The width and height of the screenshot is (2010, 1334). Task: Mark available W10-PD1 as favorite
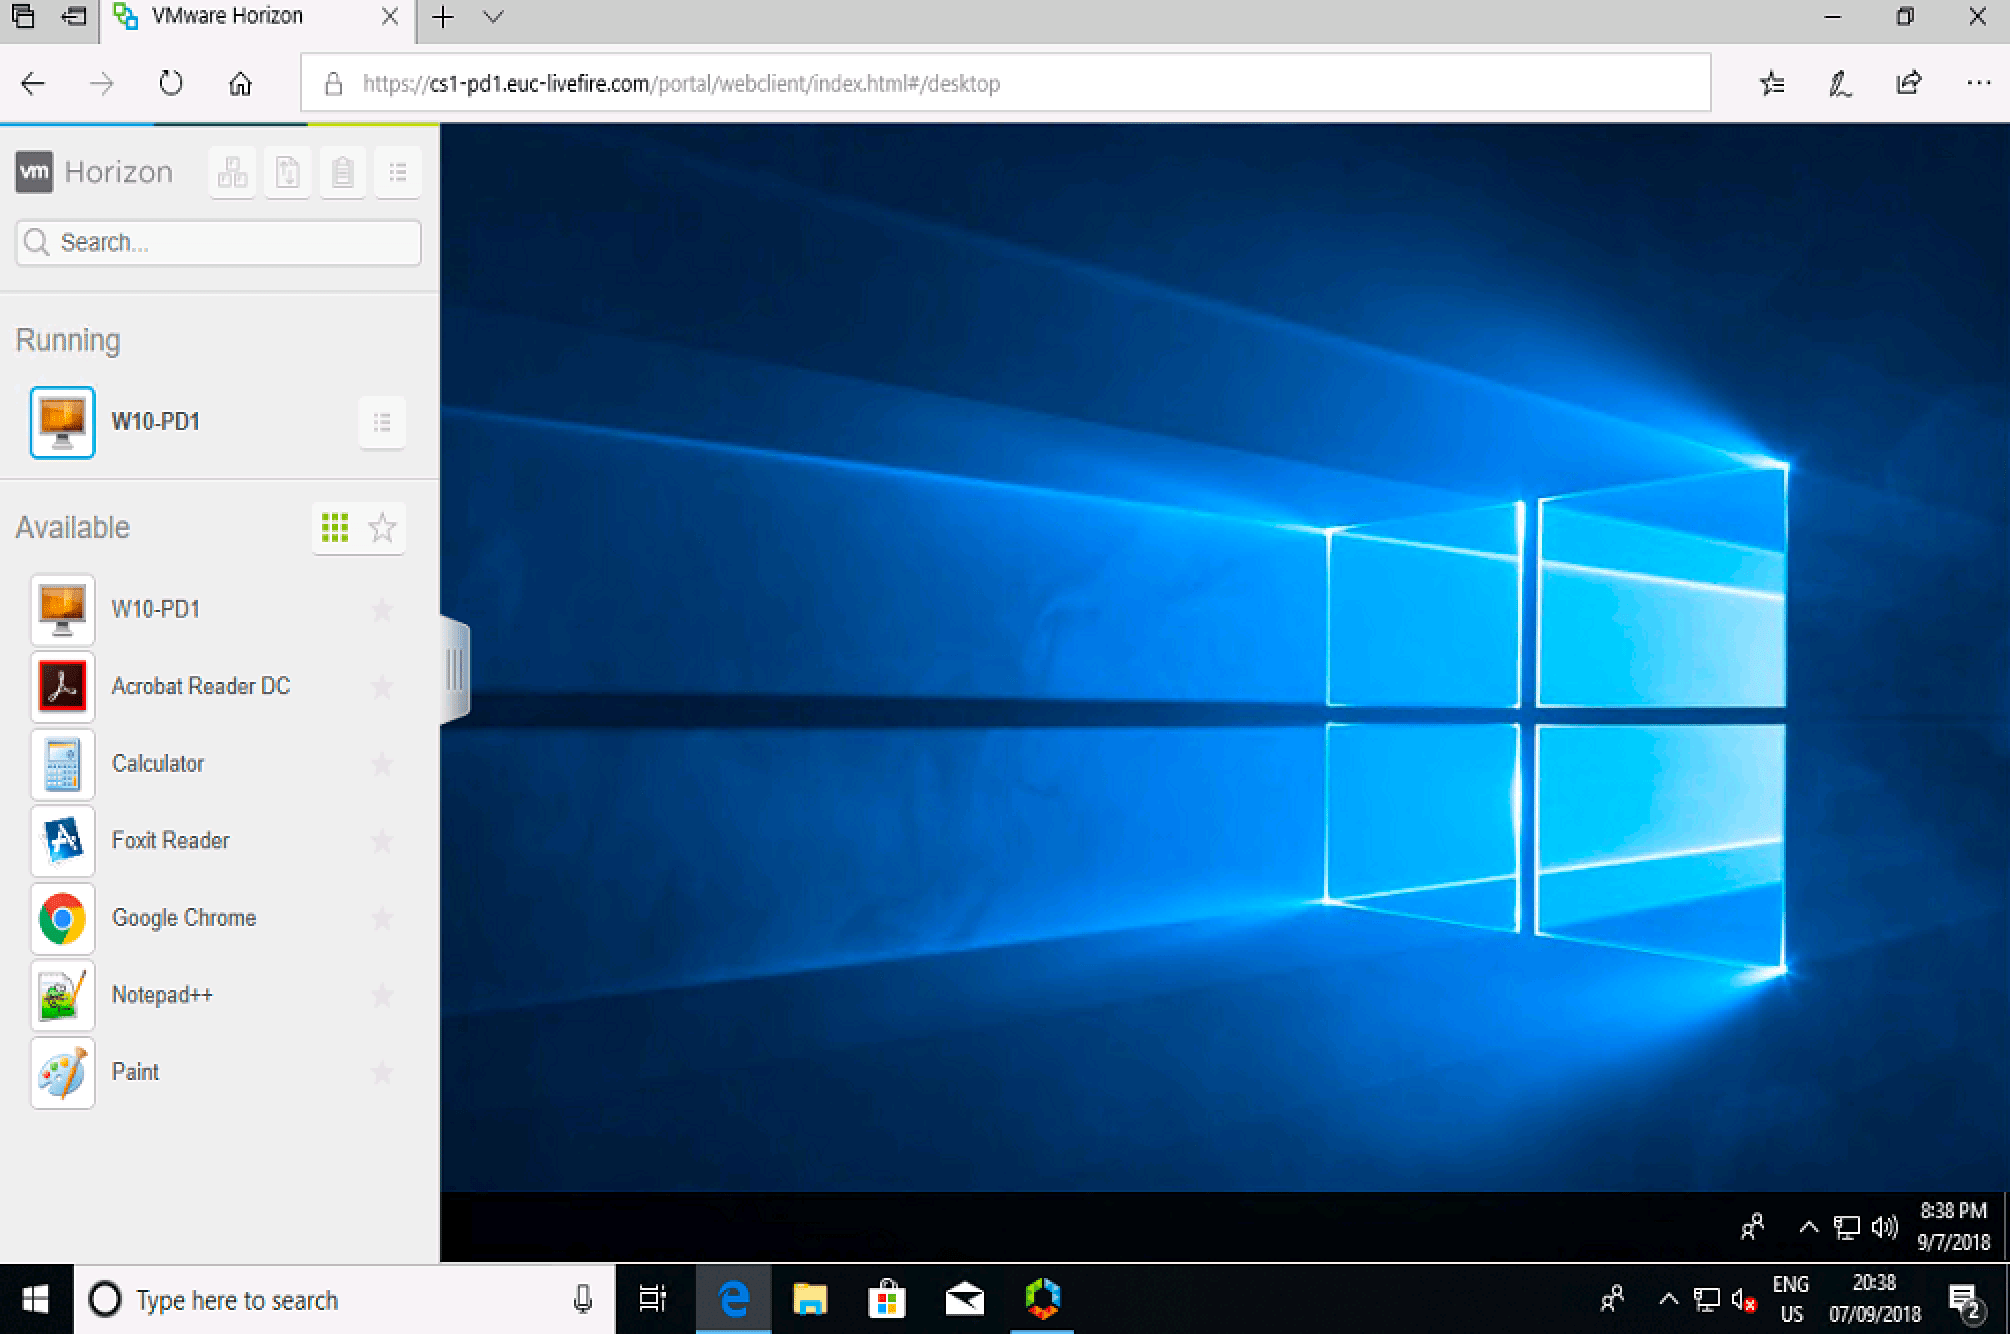382,609
